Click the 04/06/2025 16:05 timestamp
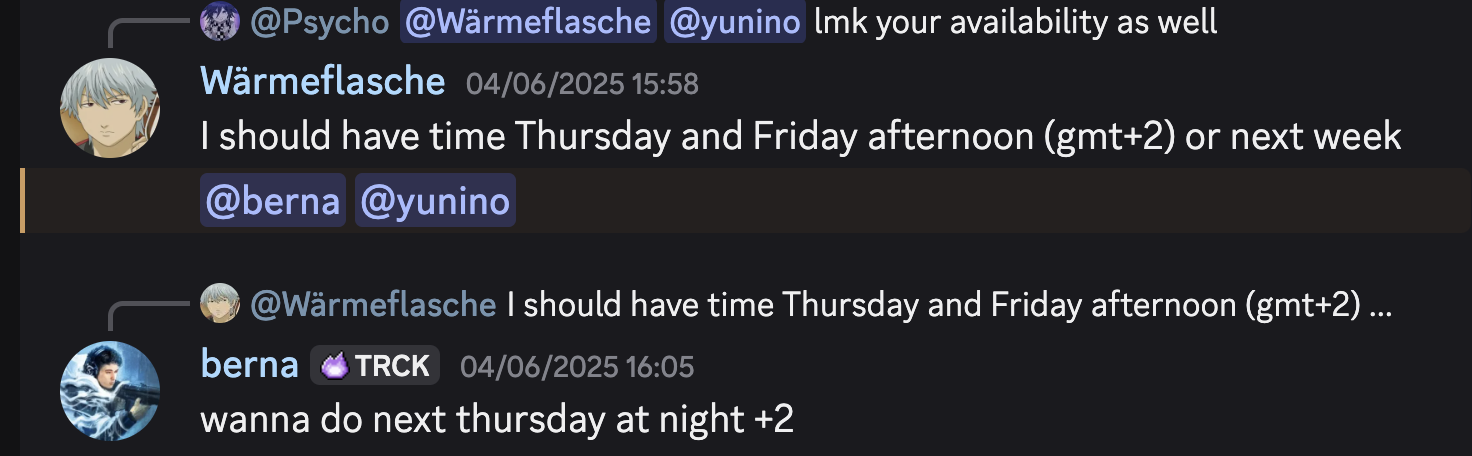Image resolution: width=1472 pixels, height=456 pixels. 577,367
